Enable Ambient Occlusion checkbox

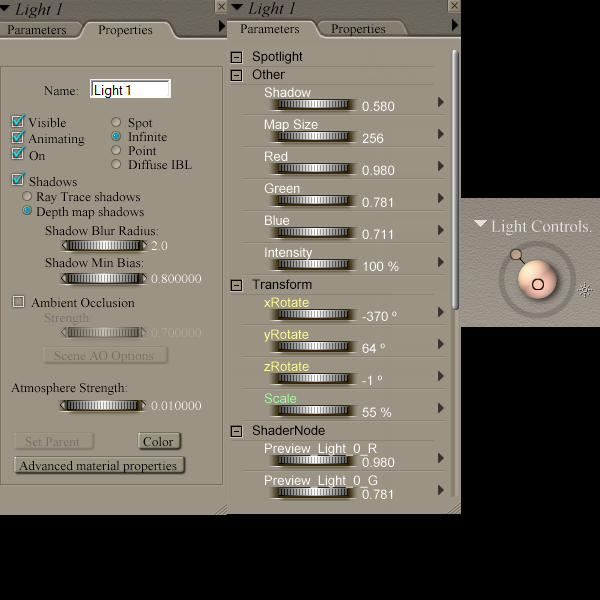pos(18,302)
